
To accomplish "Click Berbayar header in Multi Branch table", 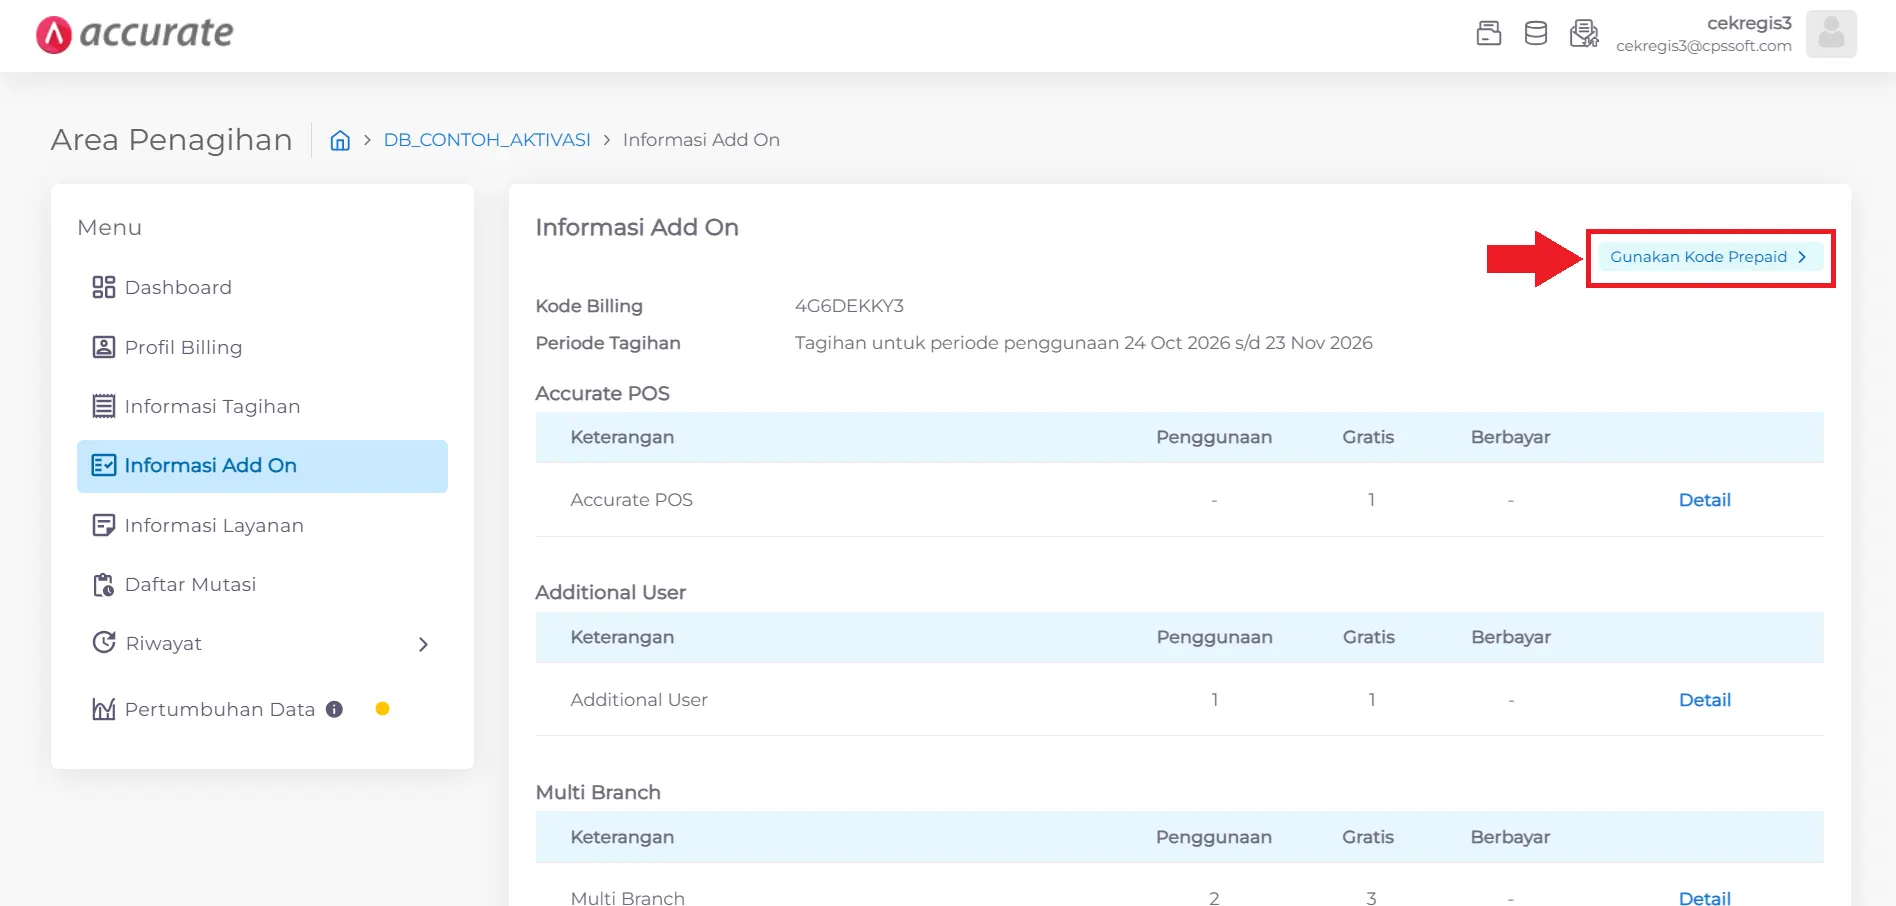I will (1510, 837).
